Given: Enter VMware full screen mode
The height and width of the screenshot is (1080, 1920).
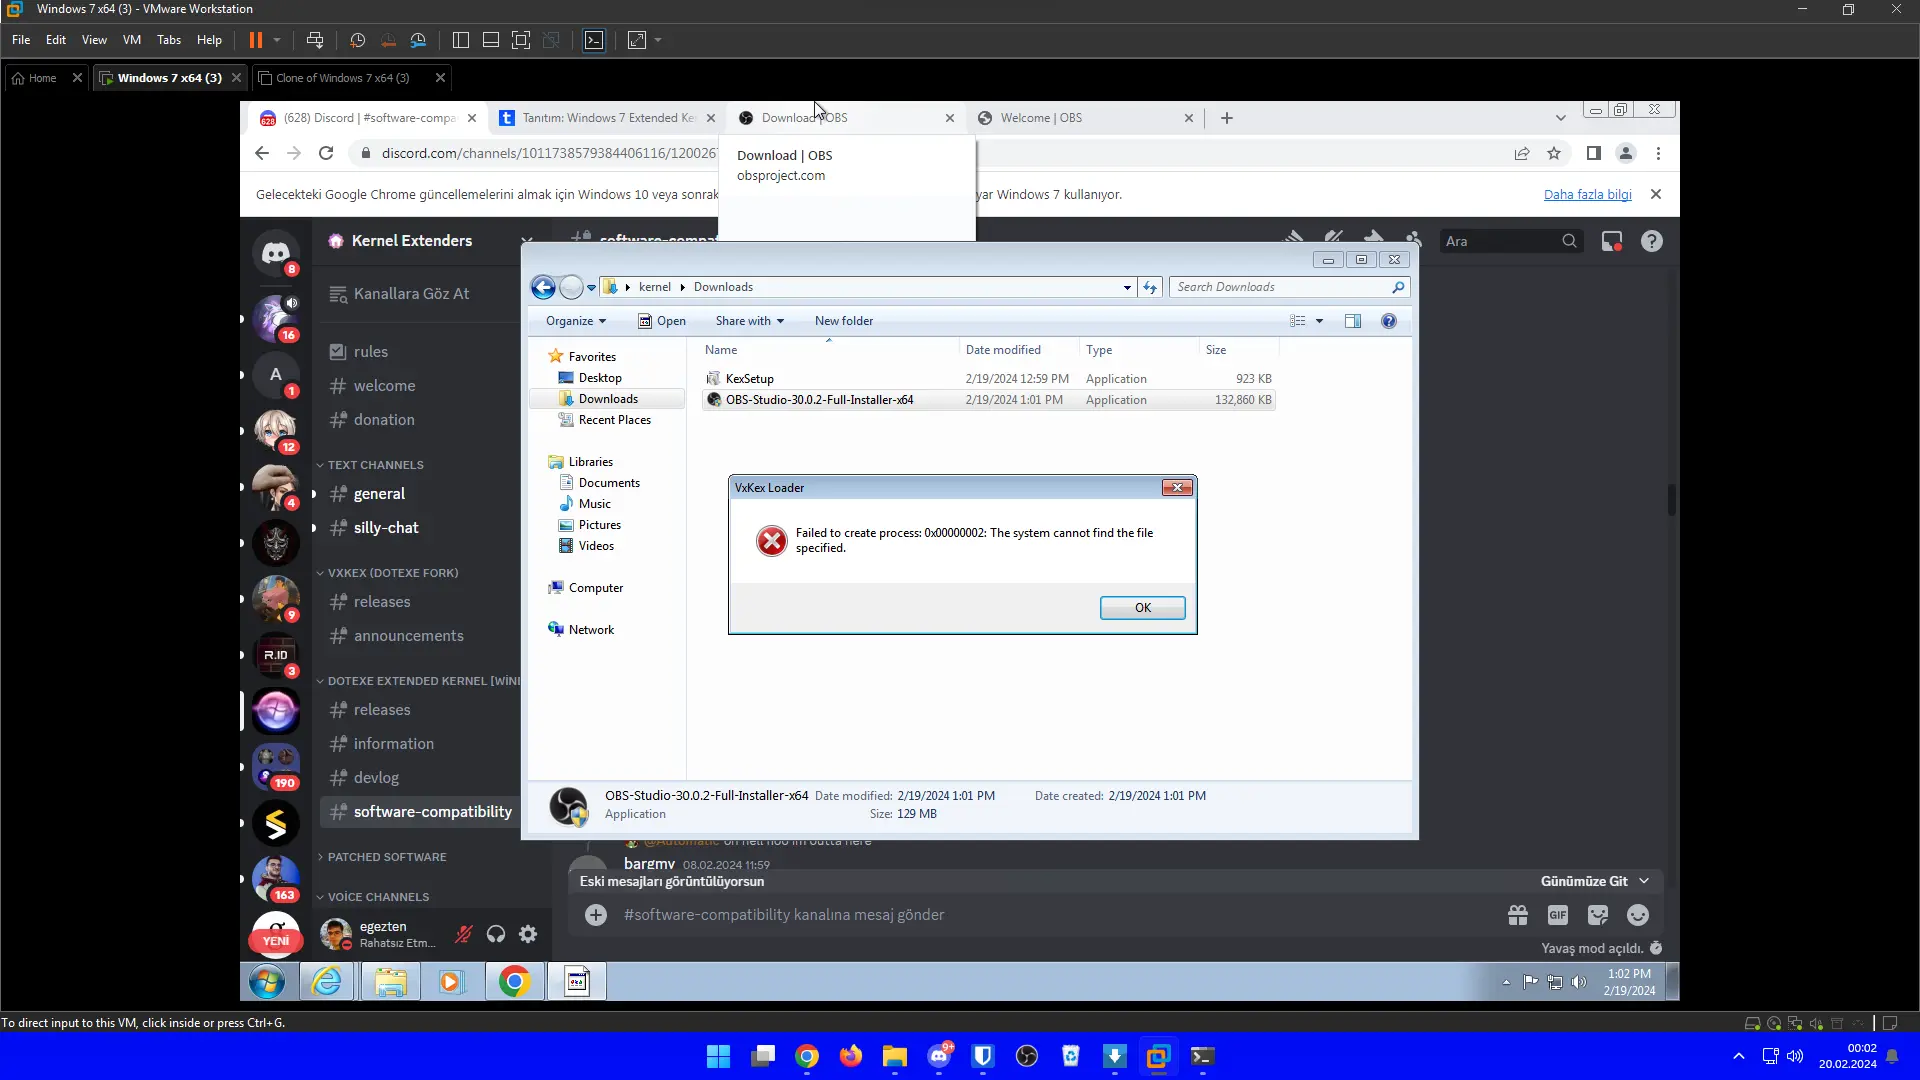Looking at the screenshot, I should (x=521, y=40).
